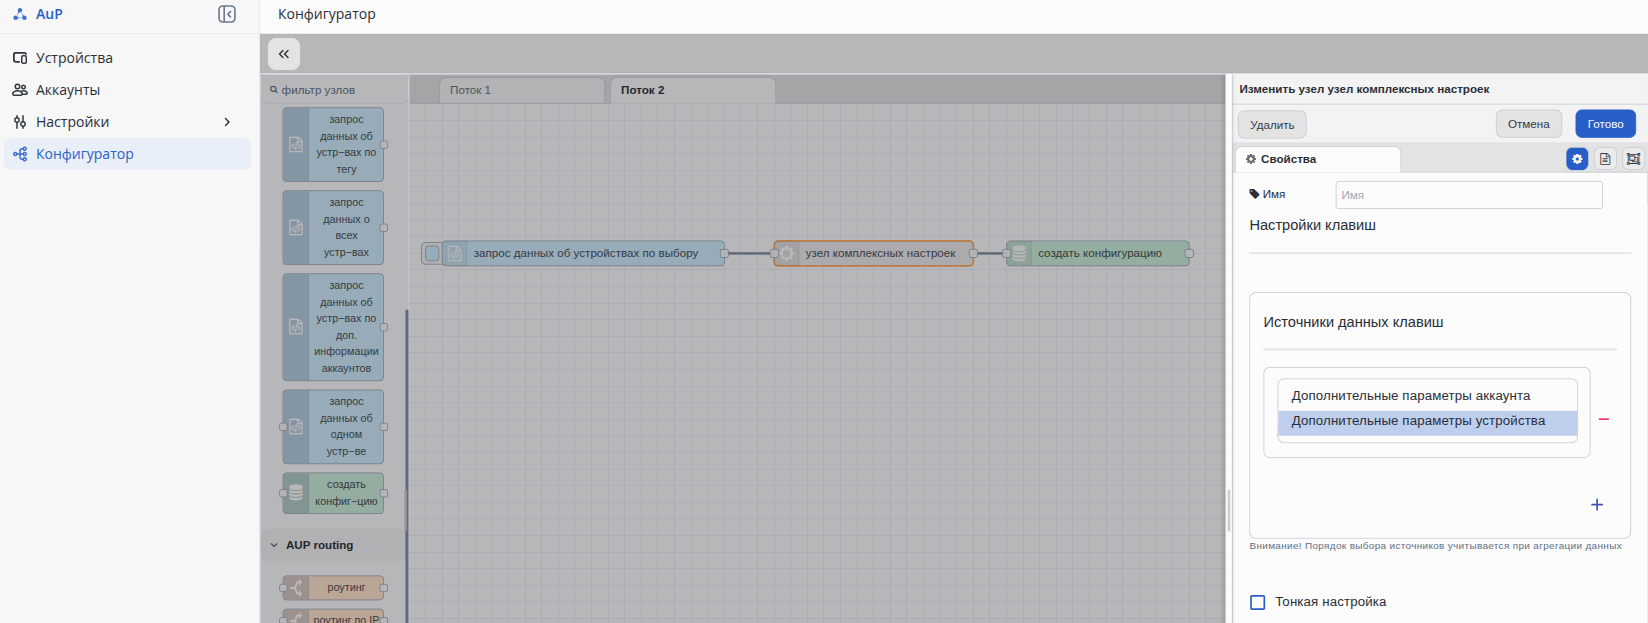Image resolution: width=1648 pixels, height=623 pixels.
Task: Collapse the AUP routing palette category
Action: tap(333, 546)
